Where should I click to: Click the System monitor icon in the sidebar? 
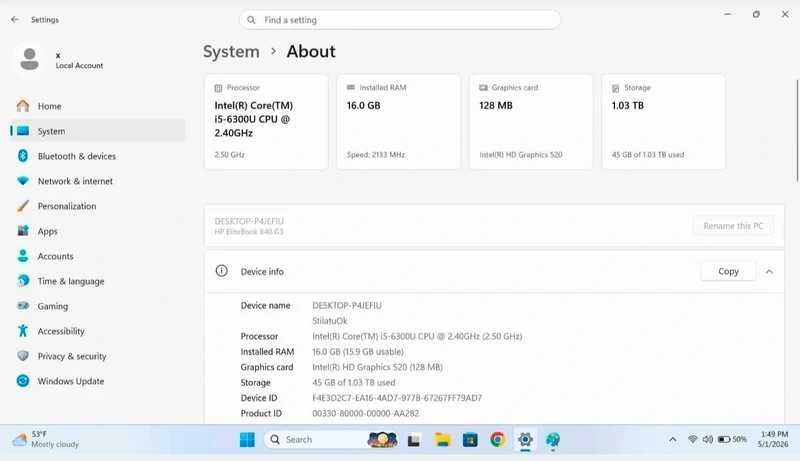(23, 131)
